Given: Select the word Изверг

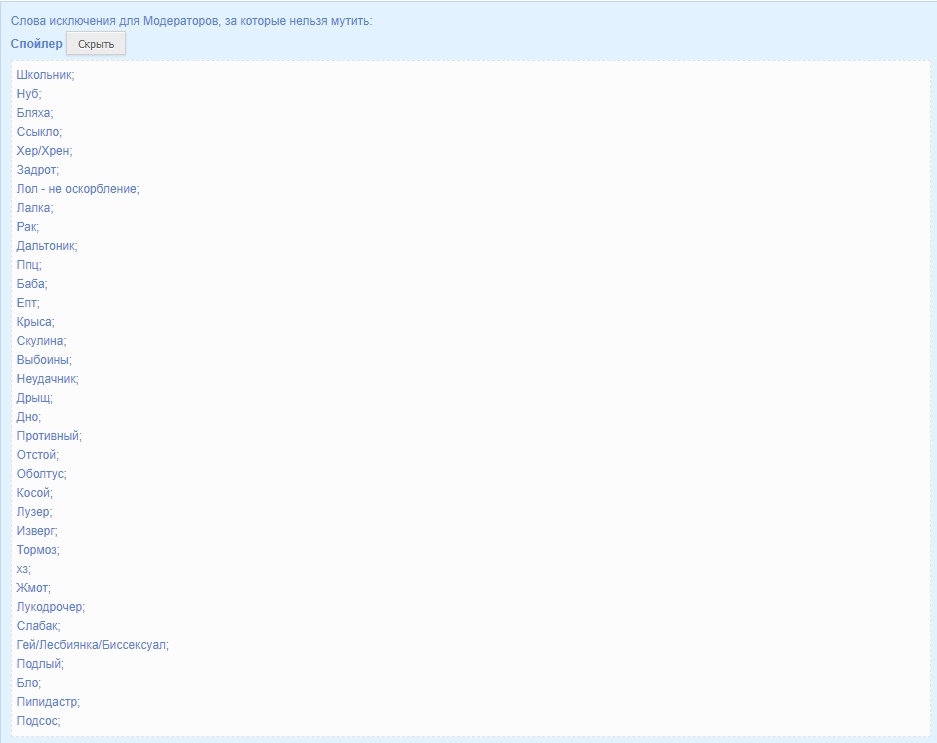Looking at the screenshot, I should coord(37,531).
